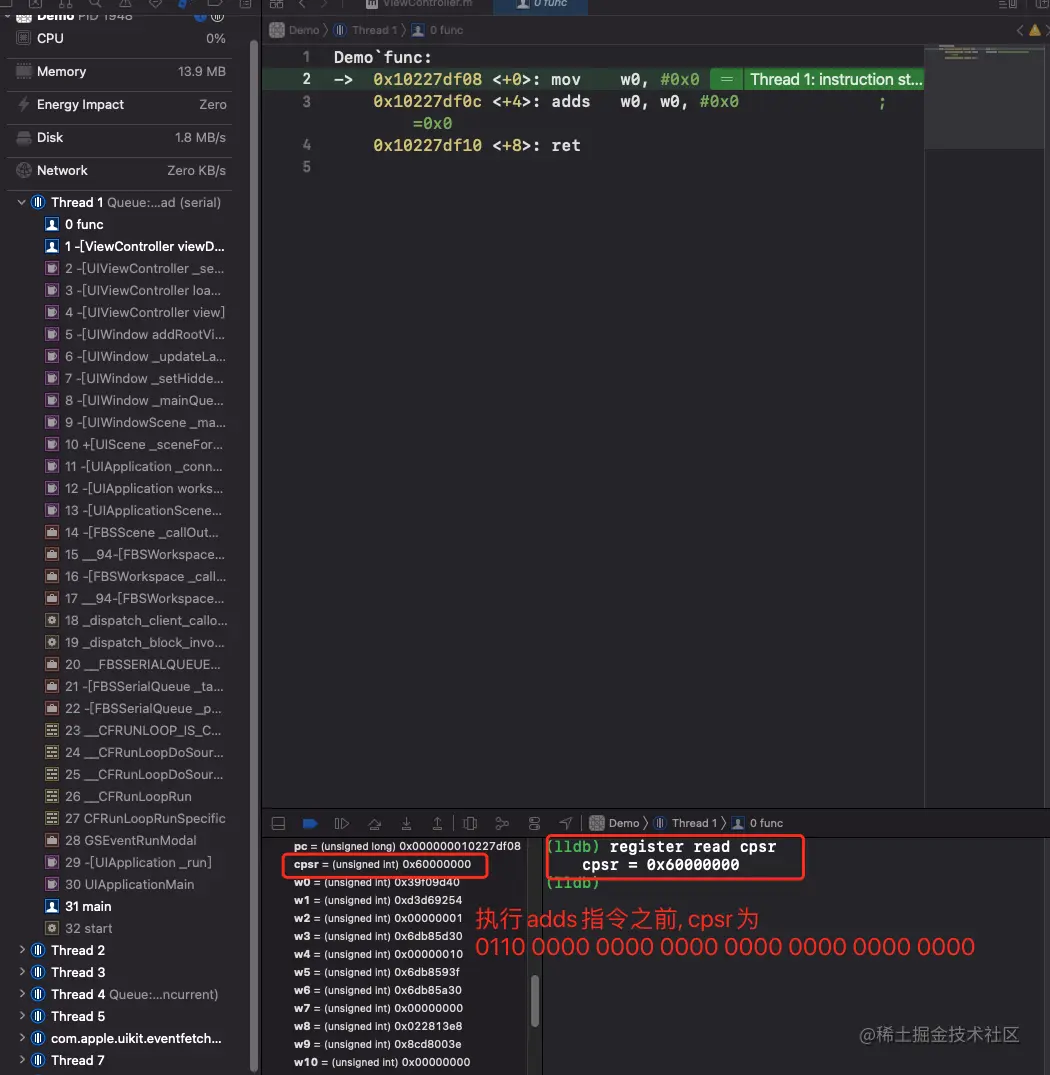
Task: Select the cpsr = 0x60000000 variable row
Action: coord(382,865)
